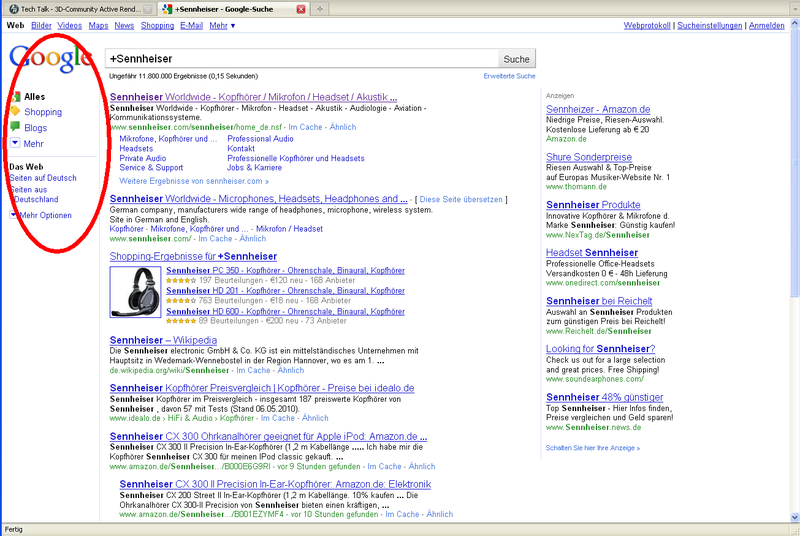Open Sennheiser bei Reichelt ad
The height and width of the screenshot is (536, 800).
(599, 301)
